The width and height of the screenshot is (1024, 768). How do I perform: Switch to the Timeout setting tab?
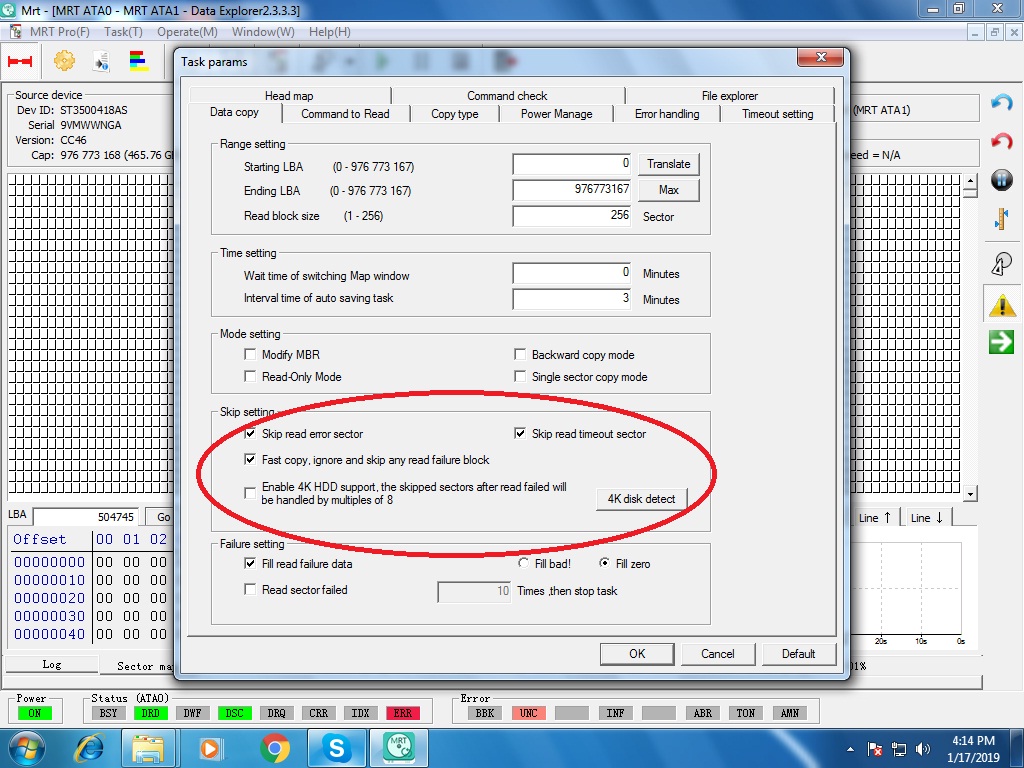777,114
